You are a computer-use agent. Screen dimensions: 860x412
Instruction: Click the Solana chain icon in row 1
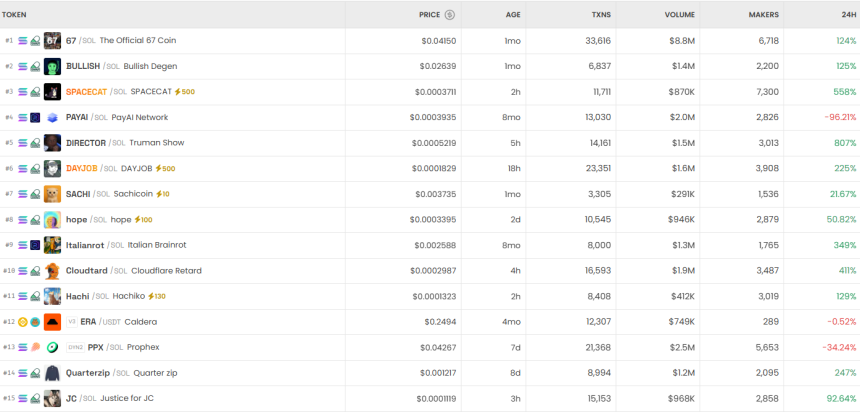point(23,41)
